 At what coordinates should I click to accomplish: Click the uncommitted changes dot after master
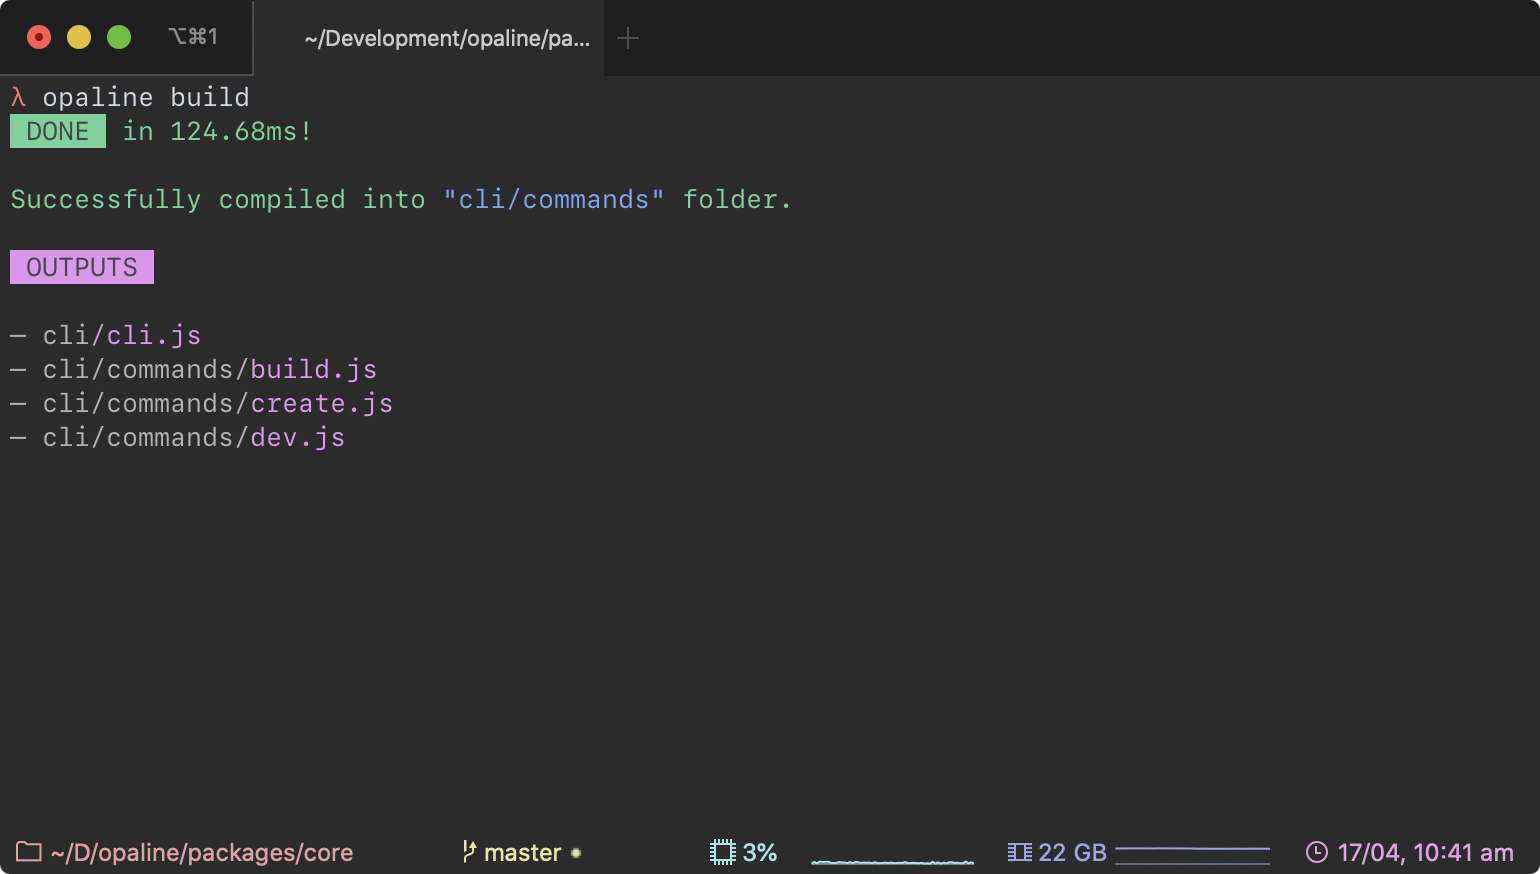pos(576,853)
